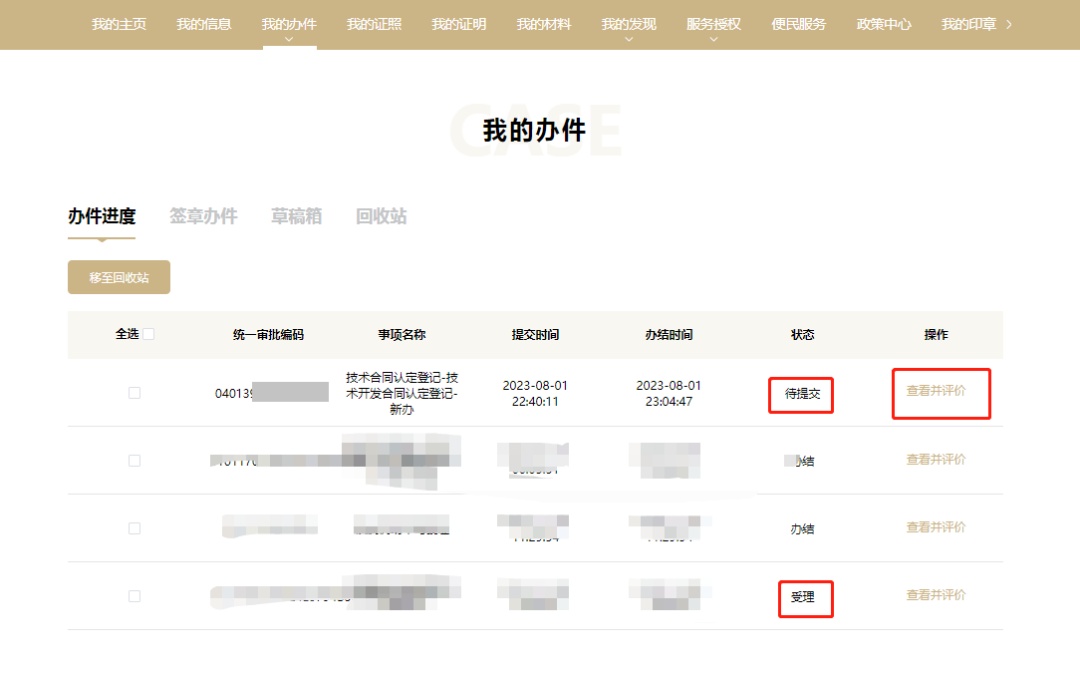This screenshot has height=673, width=1080.
Task: Check the 全选 select-all checkbox
Action: coord(149,334)
